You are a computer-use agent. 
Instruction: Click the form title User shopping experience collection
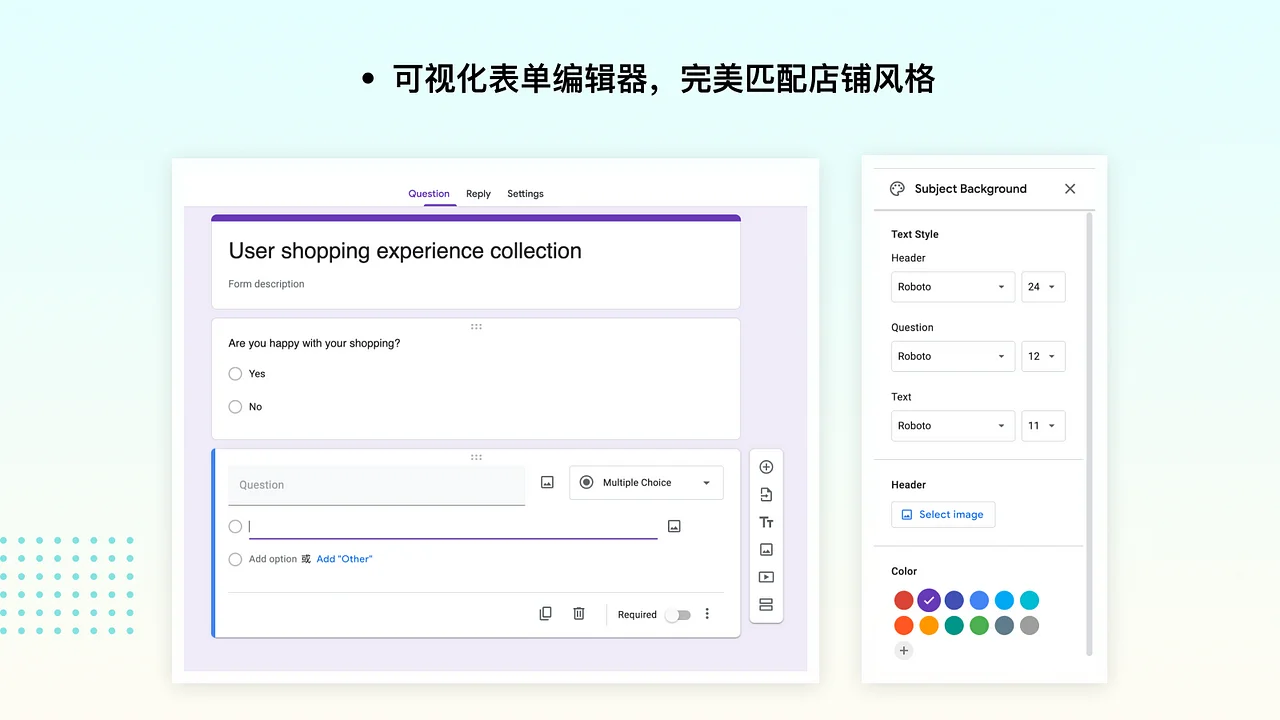[x=405, y=251]
